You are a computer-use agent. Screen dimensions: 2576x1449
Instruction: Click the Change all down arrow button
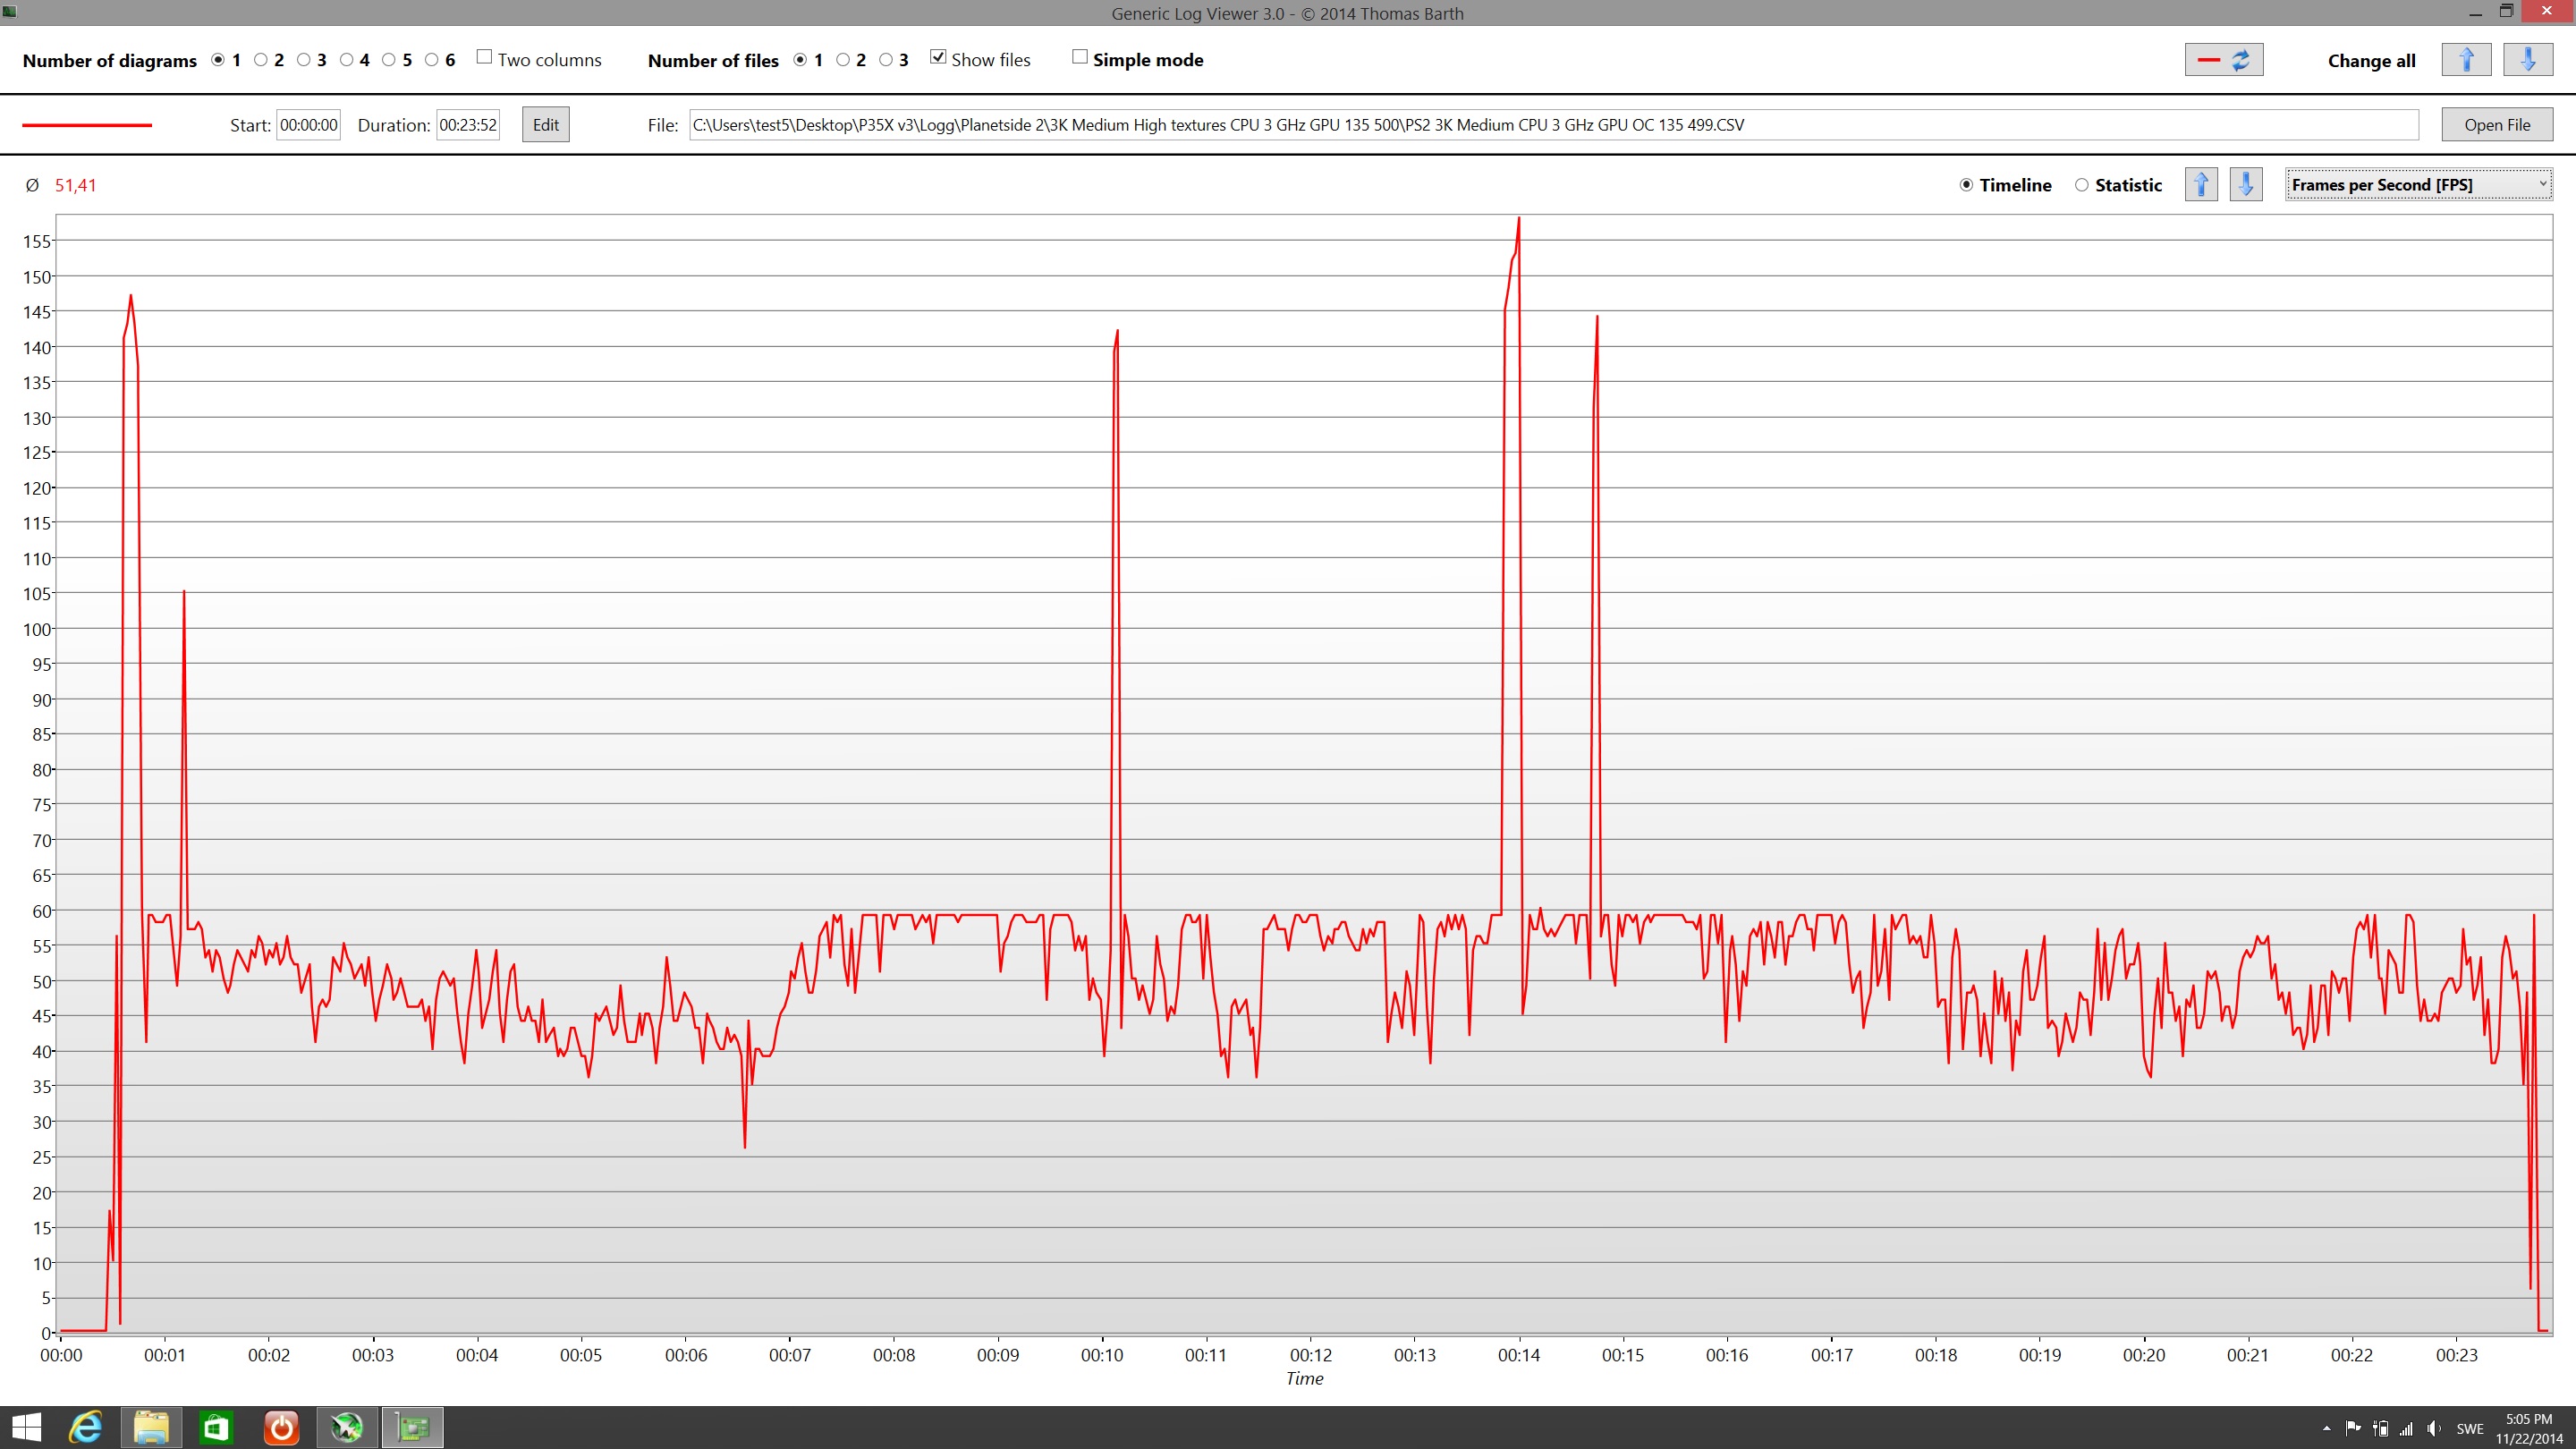(2528, 60)
